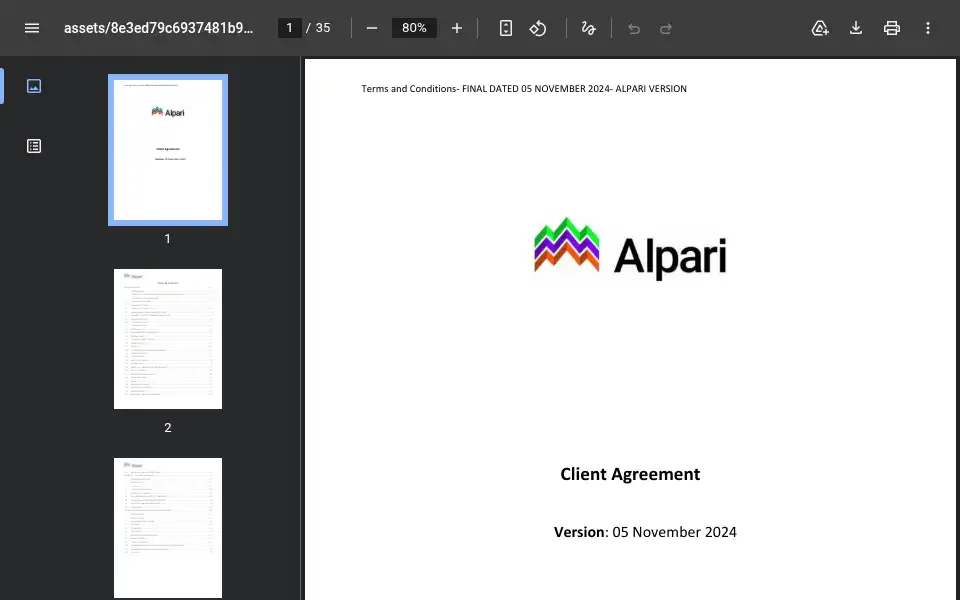960x600 pixels.
Task: Download the PDF file
Action: pyautogui.click(x=856, y=28)
